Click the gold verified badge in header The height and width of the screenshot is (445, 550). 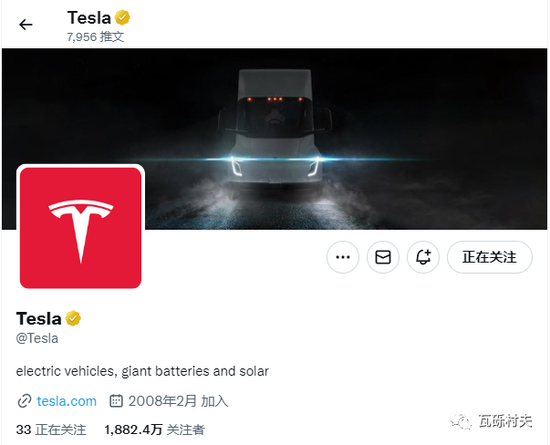coord(122,18)
